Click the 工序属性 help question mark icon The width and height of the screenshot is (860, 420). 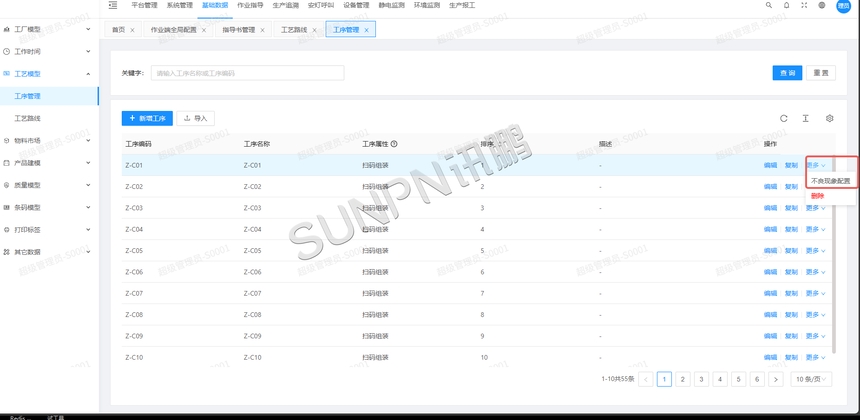click(x=394, y=144)
